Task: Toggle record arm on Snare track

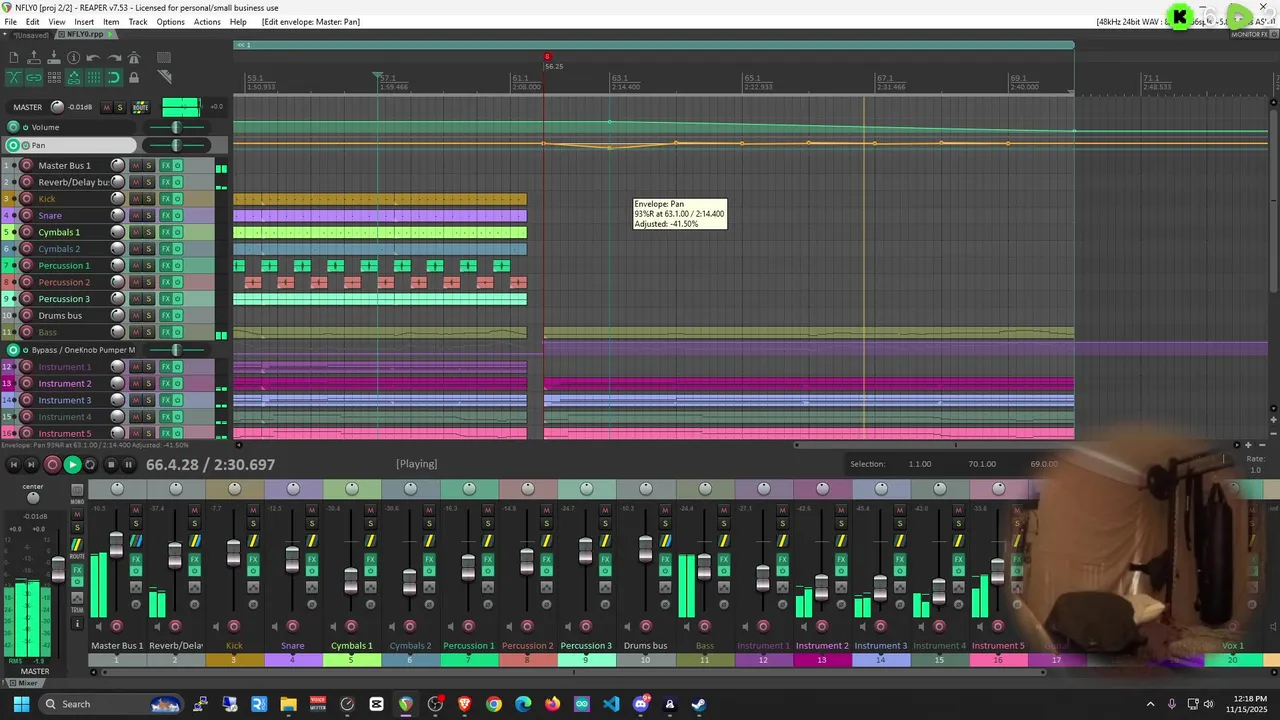Action: click(27, 215)
